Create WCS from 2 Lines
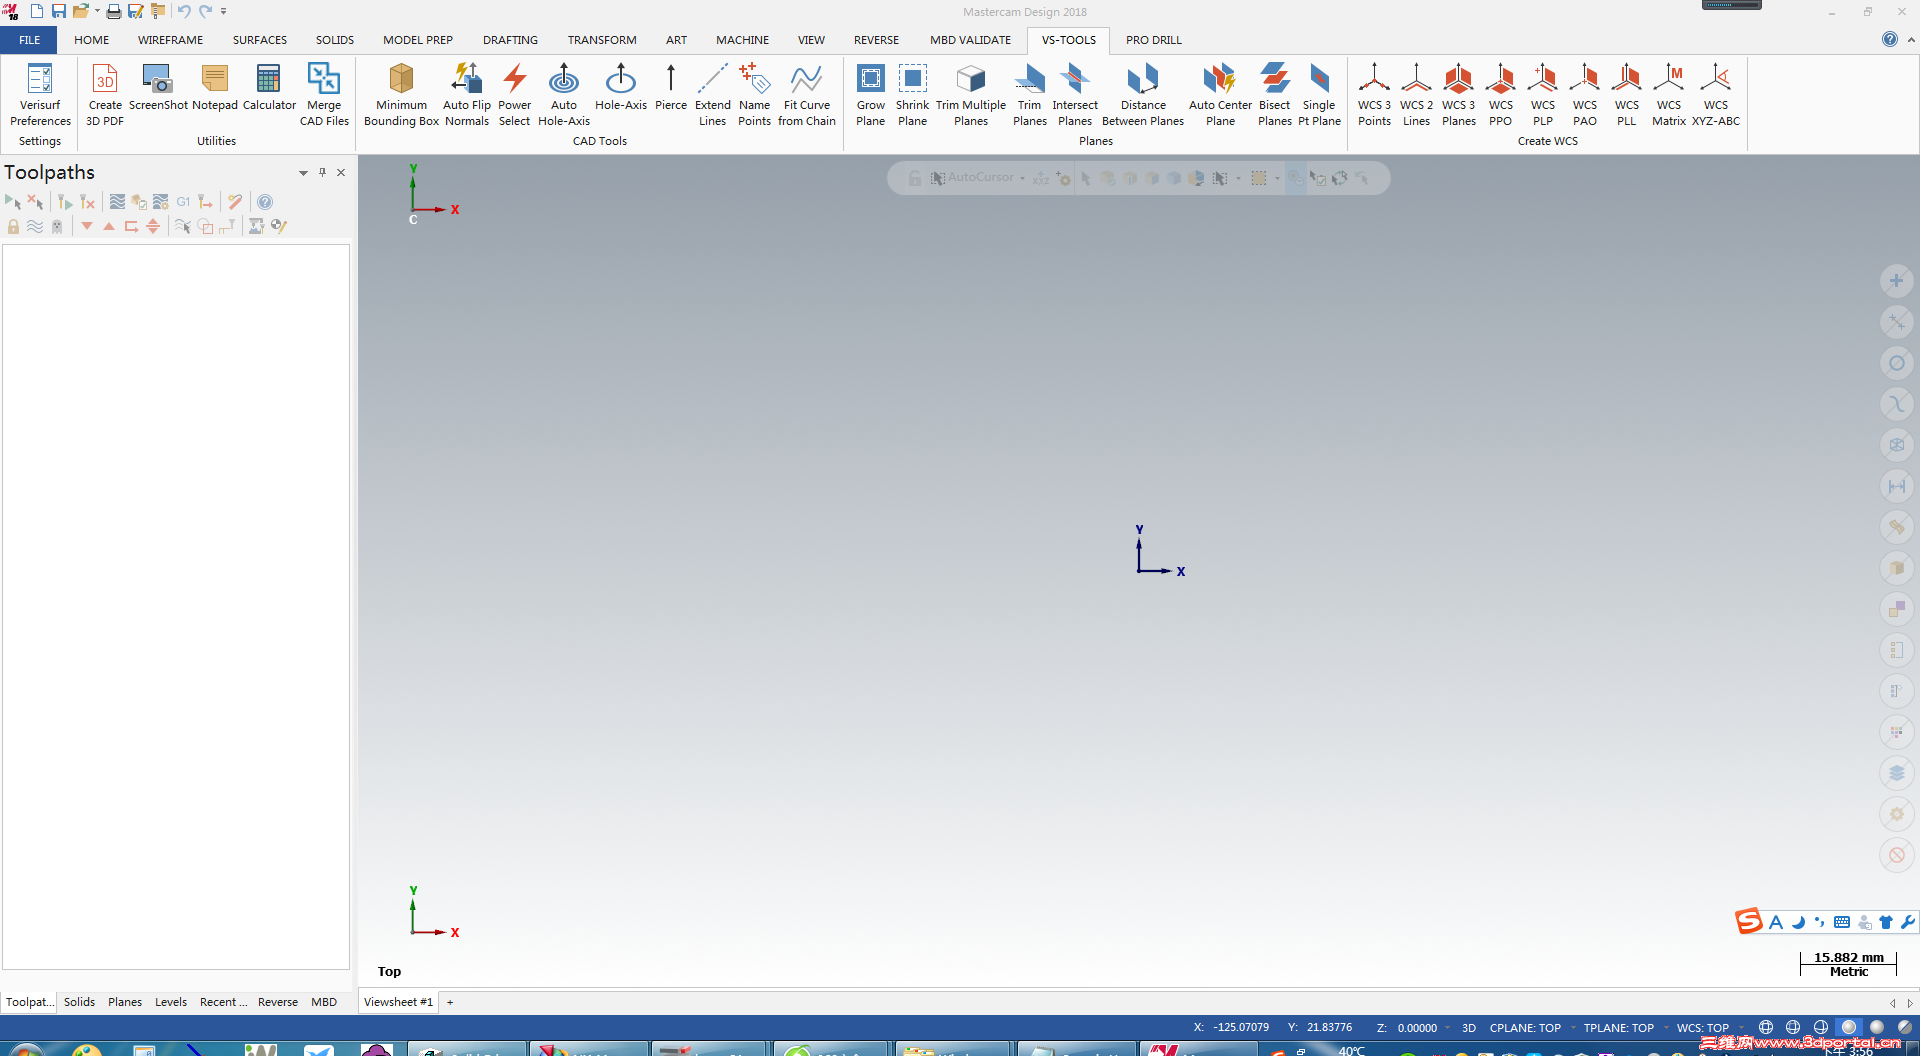1920x1056 pixels. click(1416, 94)
